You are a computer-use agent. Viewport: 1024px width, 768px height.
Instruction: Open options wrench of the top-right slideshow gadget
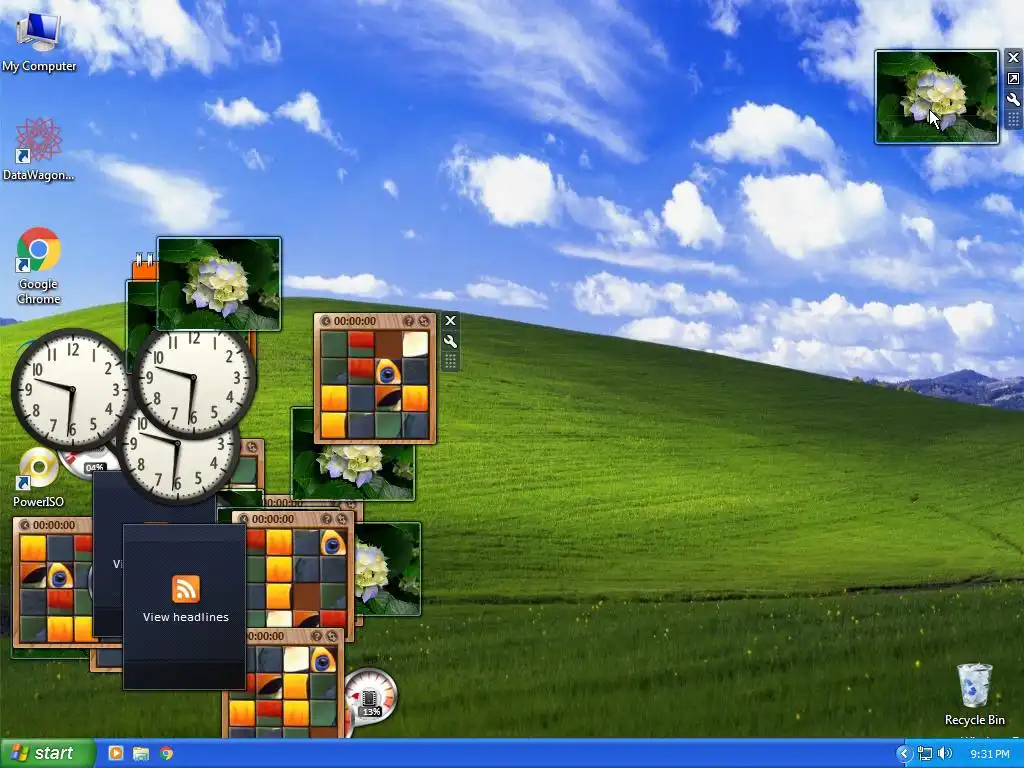coord(1013,99)
